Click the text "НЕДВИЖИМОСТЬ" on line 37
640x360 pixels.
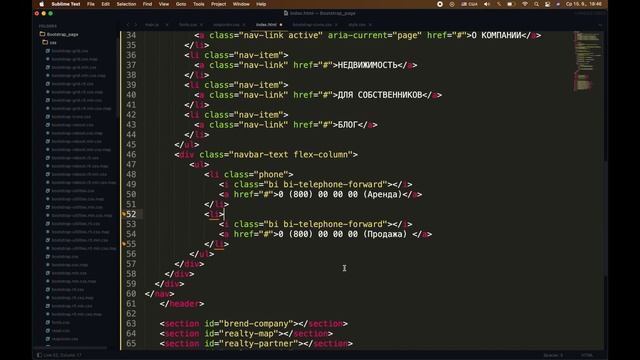tap(367, 65)
